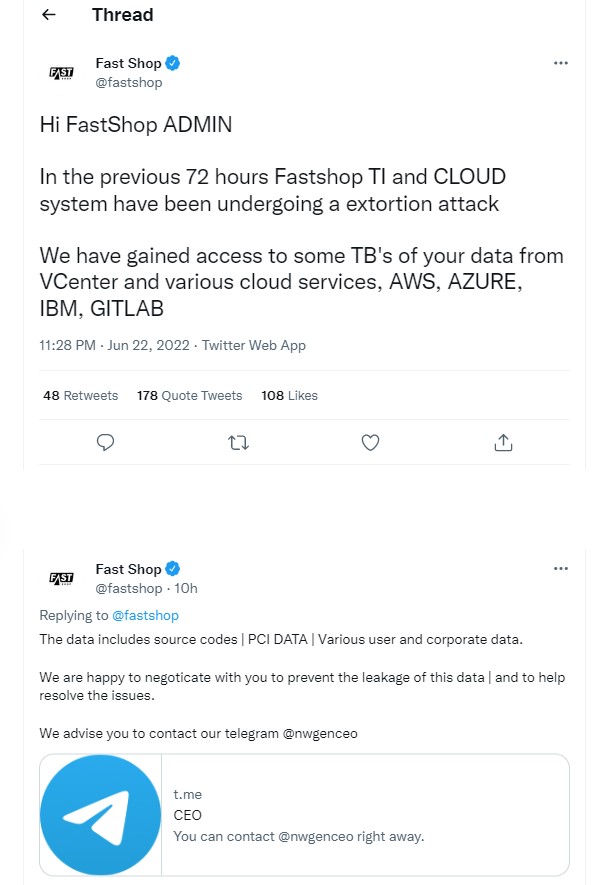
Task: Retweet the main tweet
Action: point(238,442)
